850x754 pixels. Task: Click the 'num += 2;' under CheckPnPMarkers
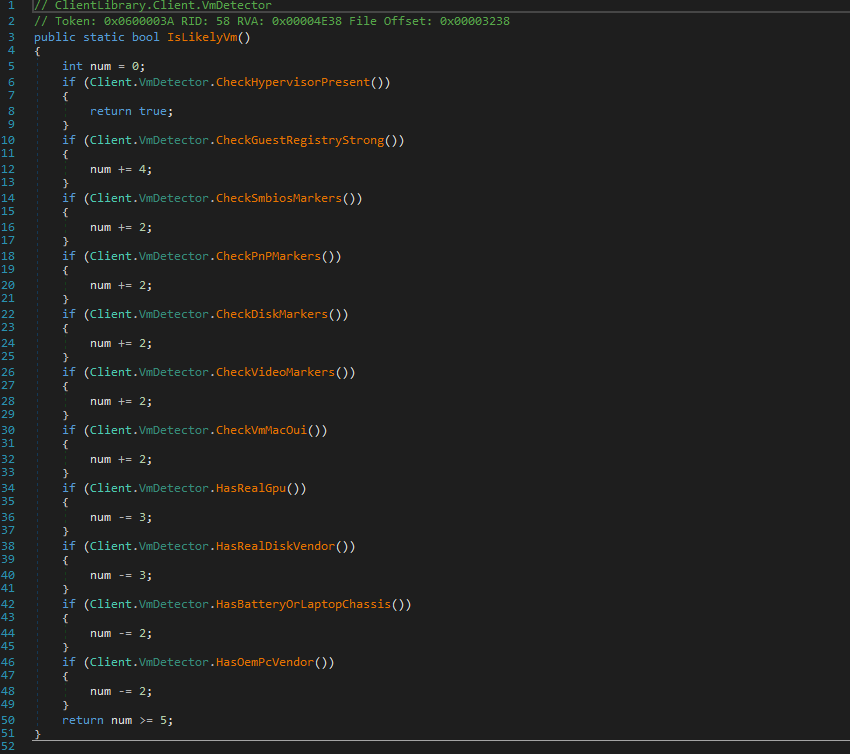coord(121,286)
